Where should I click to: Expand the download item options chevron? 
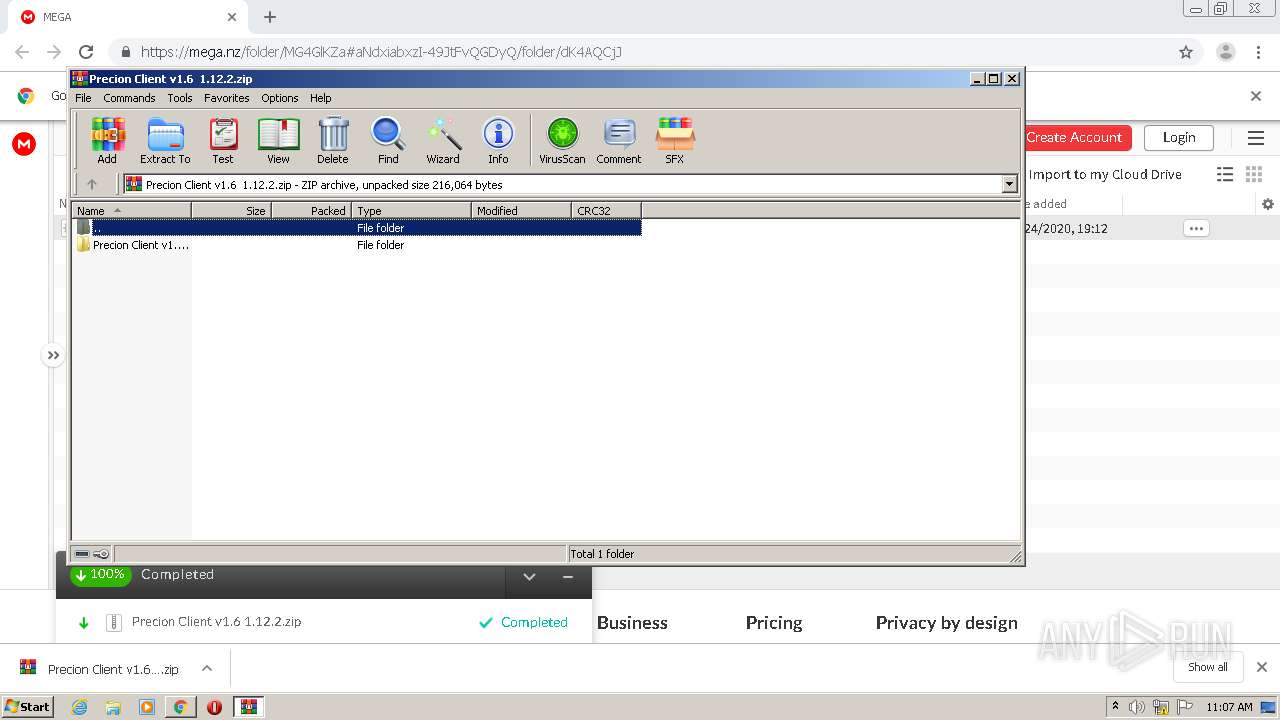[207, 668]
